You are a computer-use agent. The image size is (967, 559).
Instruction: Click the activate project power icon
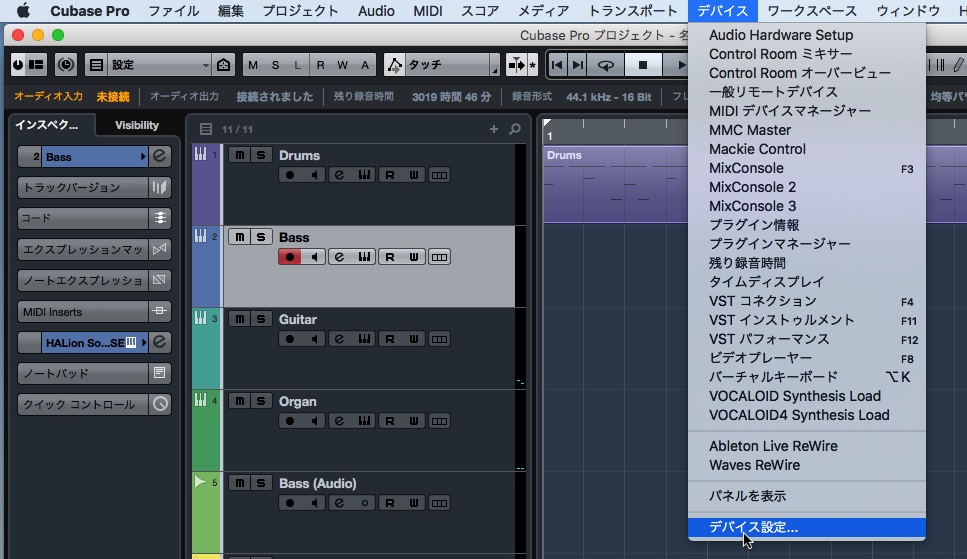click(x=19, y=65)
